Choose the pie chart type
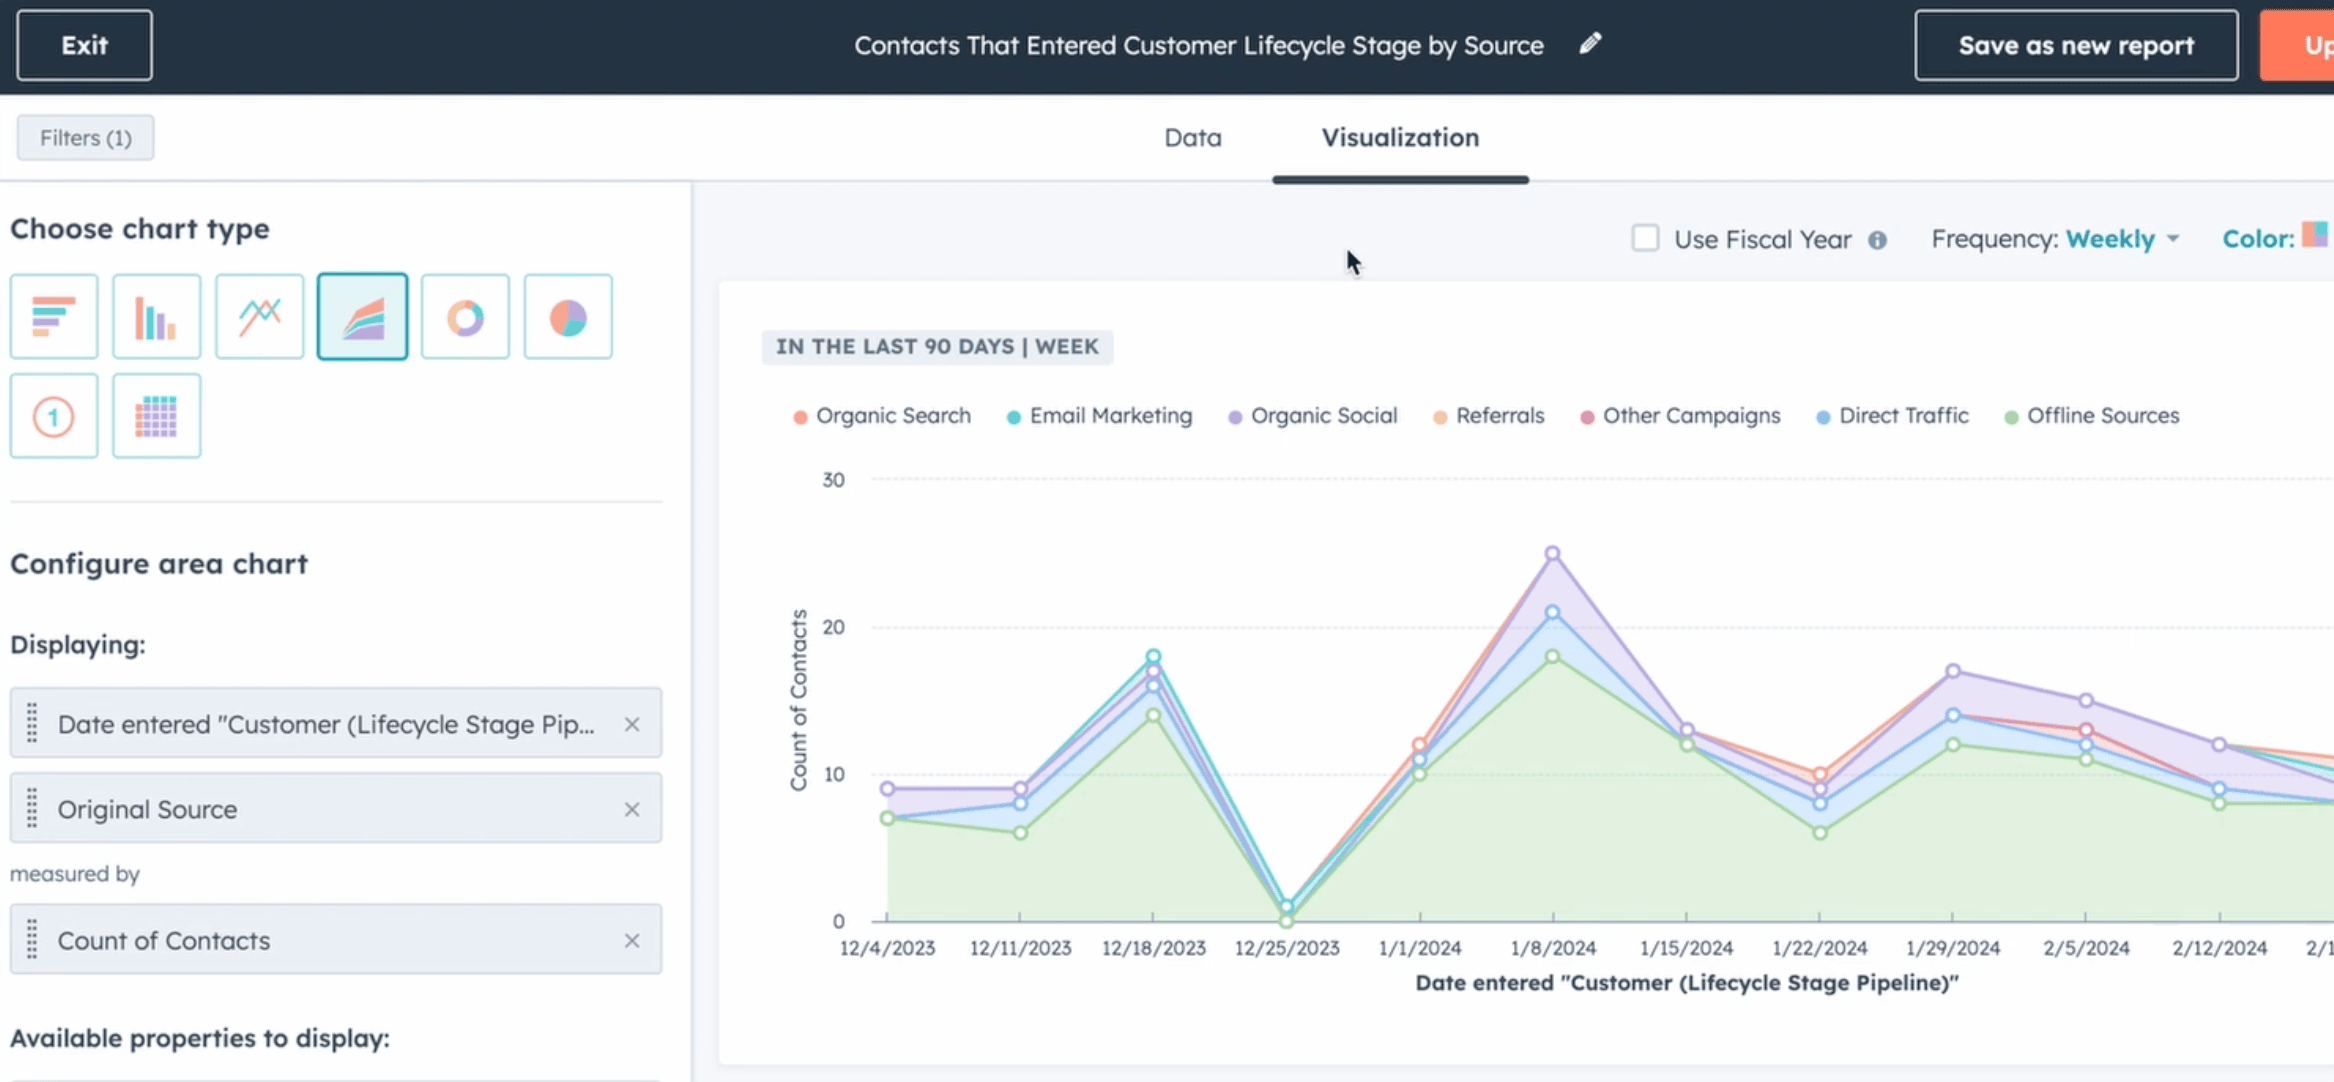The width and height of the screenshot is (2334, 1082). tap(567, 316)
